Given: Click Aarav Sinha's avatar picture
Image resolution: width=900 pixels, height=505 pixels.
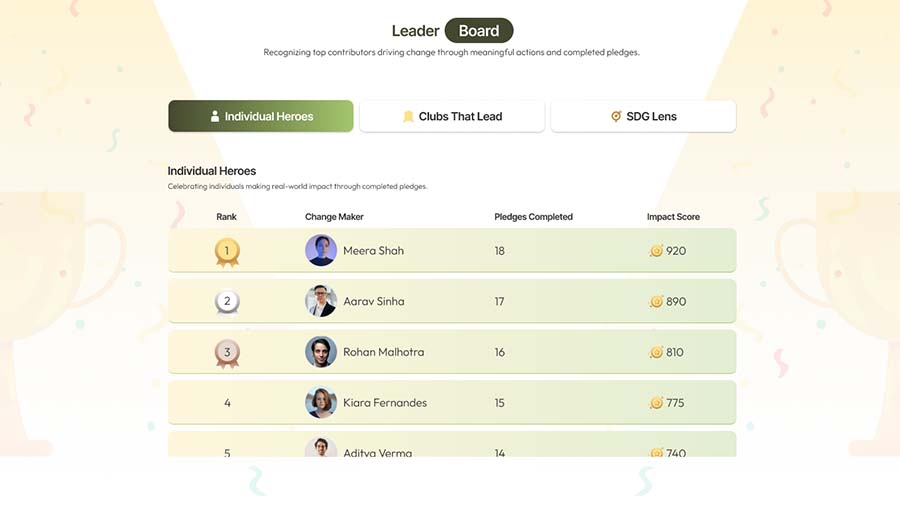Looking at the screenshot, I should pos(321,301).
